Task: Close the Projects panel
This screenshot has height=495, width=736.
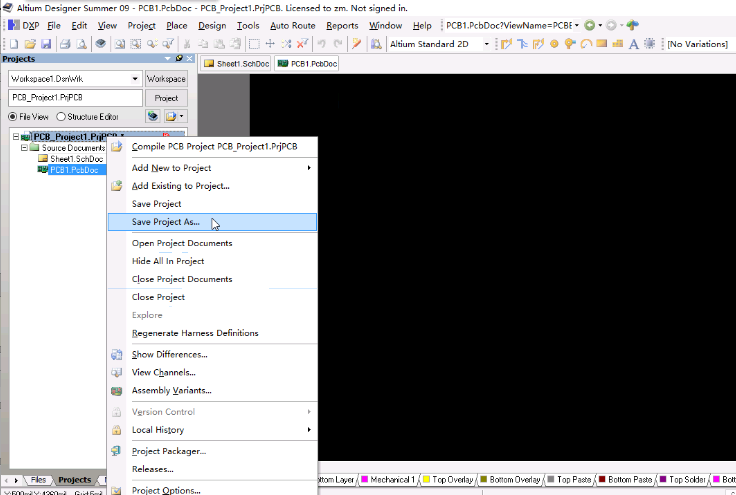Action: pos(190,59)
